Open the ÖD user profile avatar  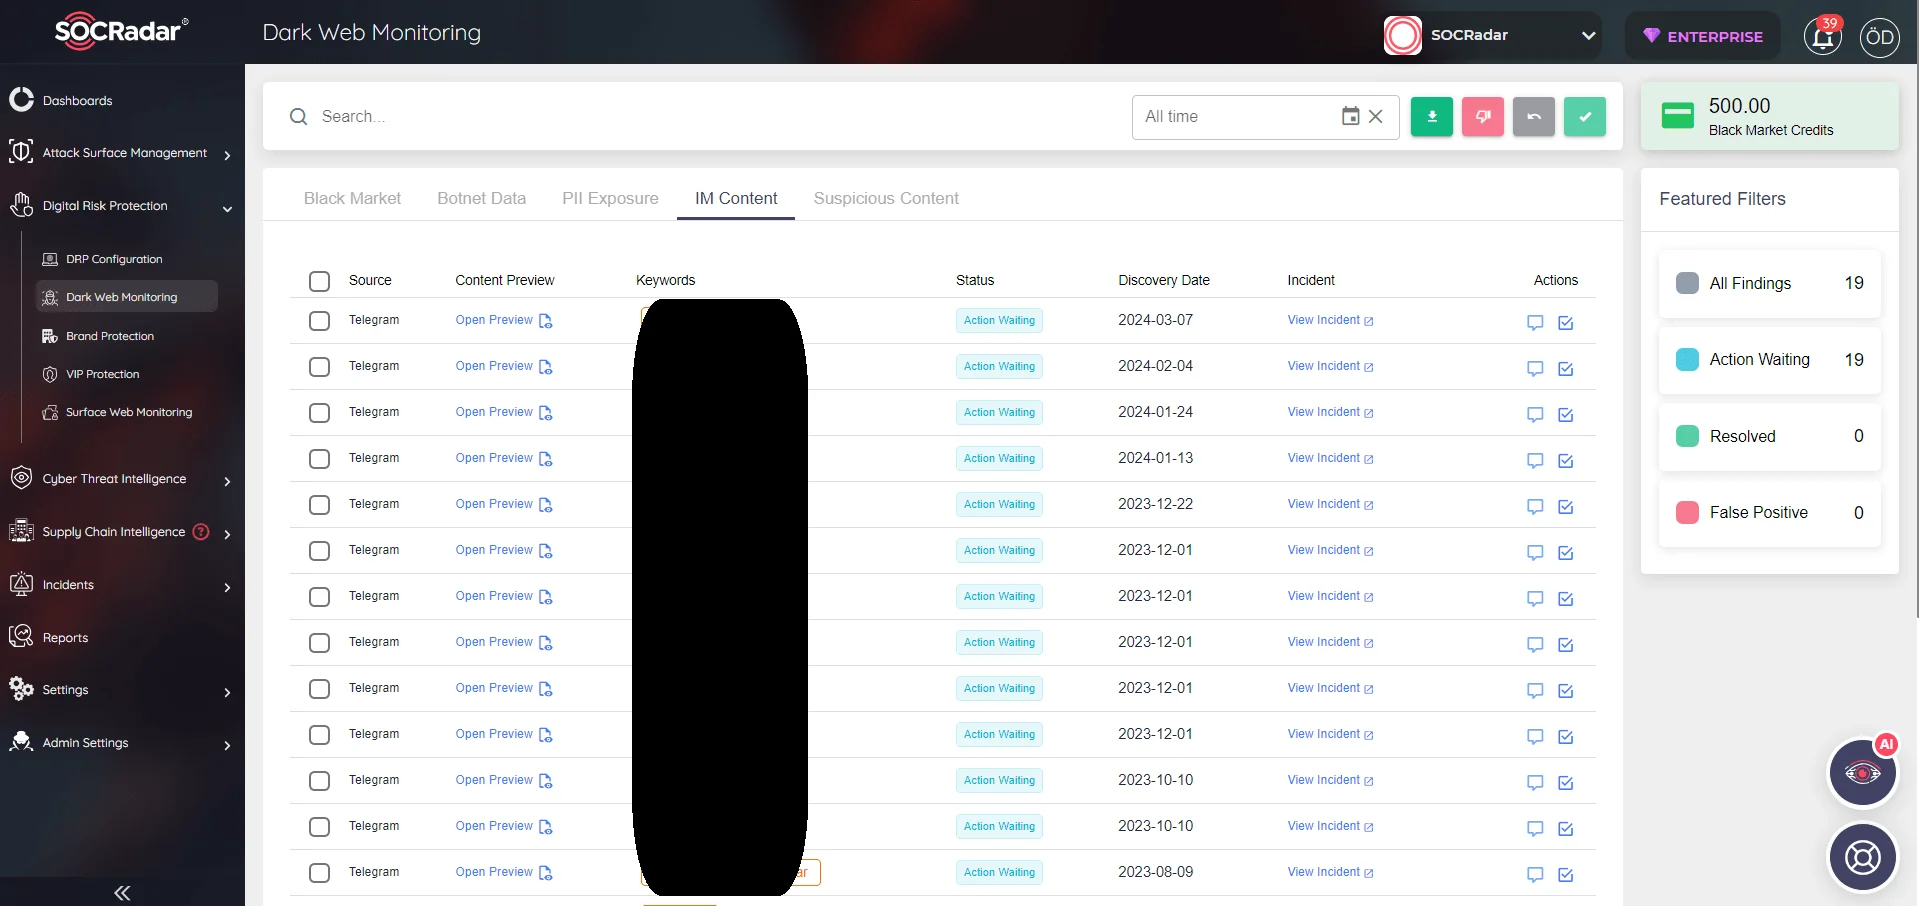tap(1879, 38)
